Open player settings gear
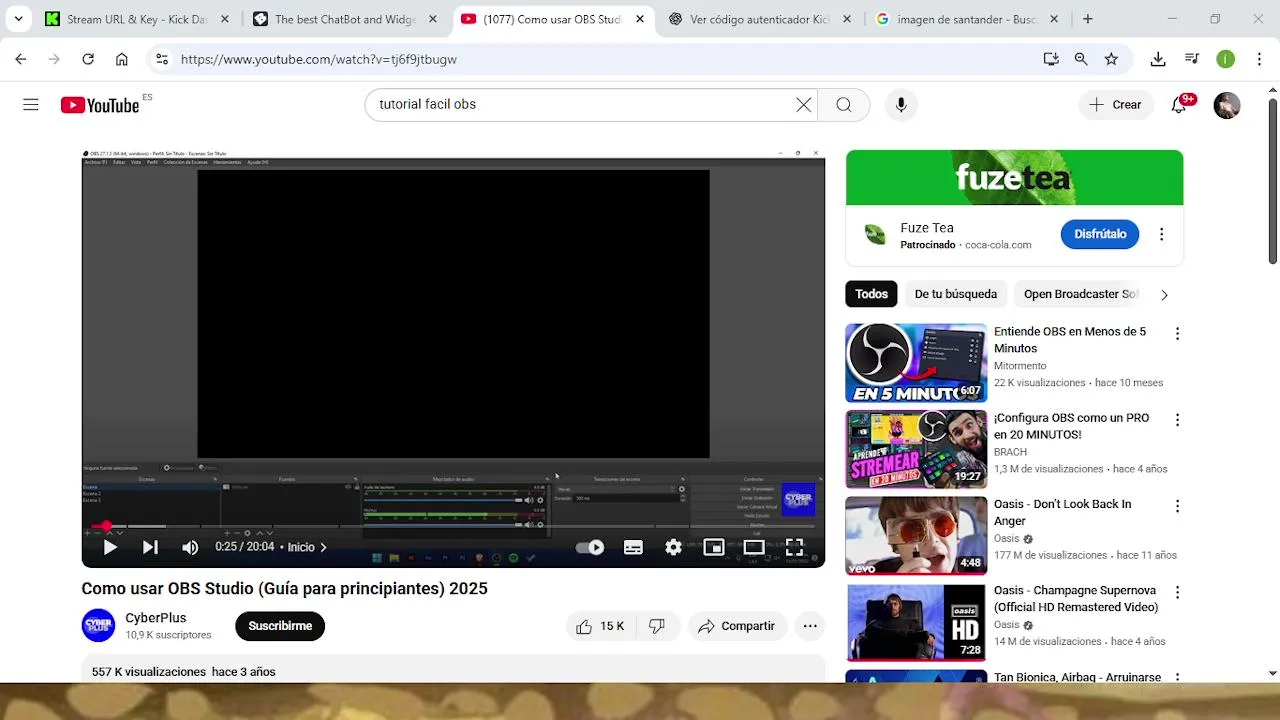The width and height of the screenshot is (1280, 720). pos(673,547)
